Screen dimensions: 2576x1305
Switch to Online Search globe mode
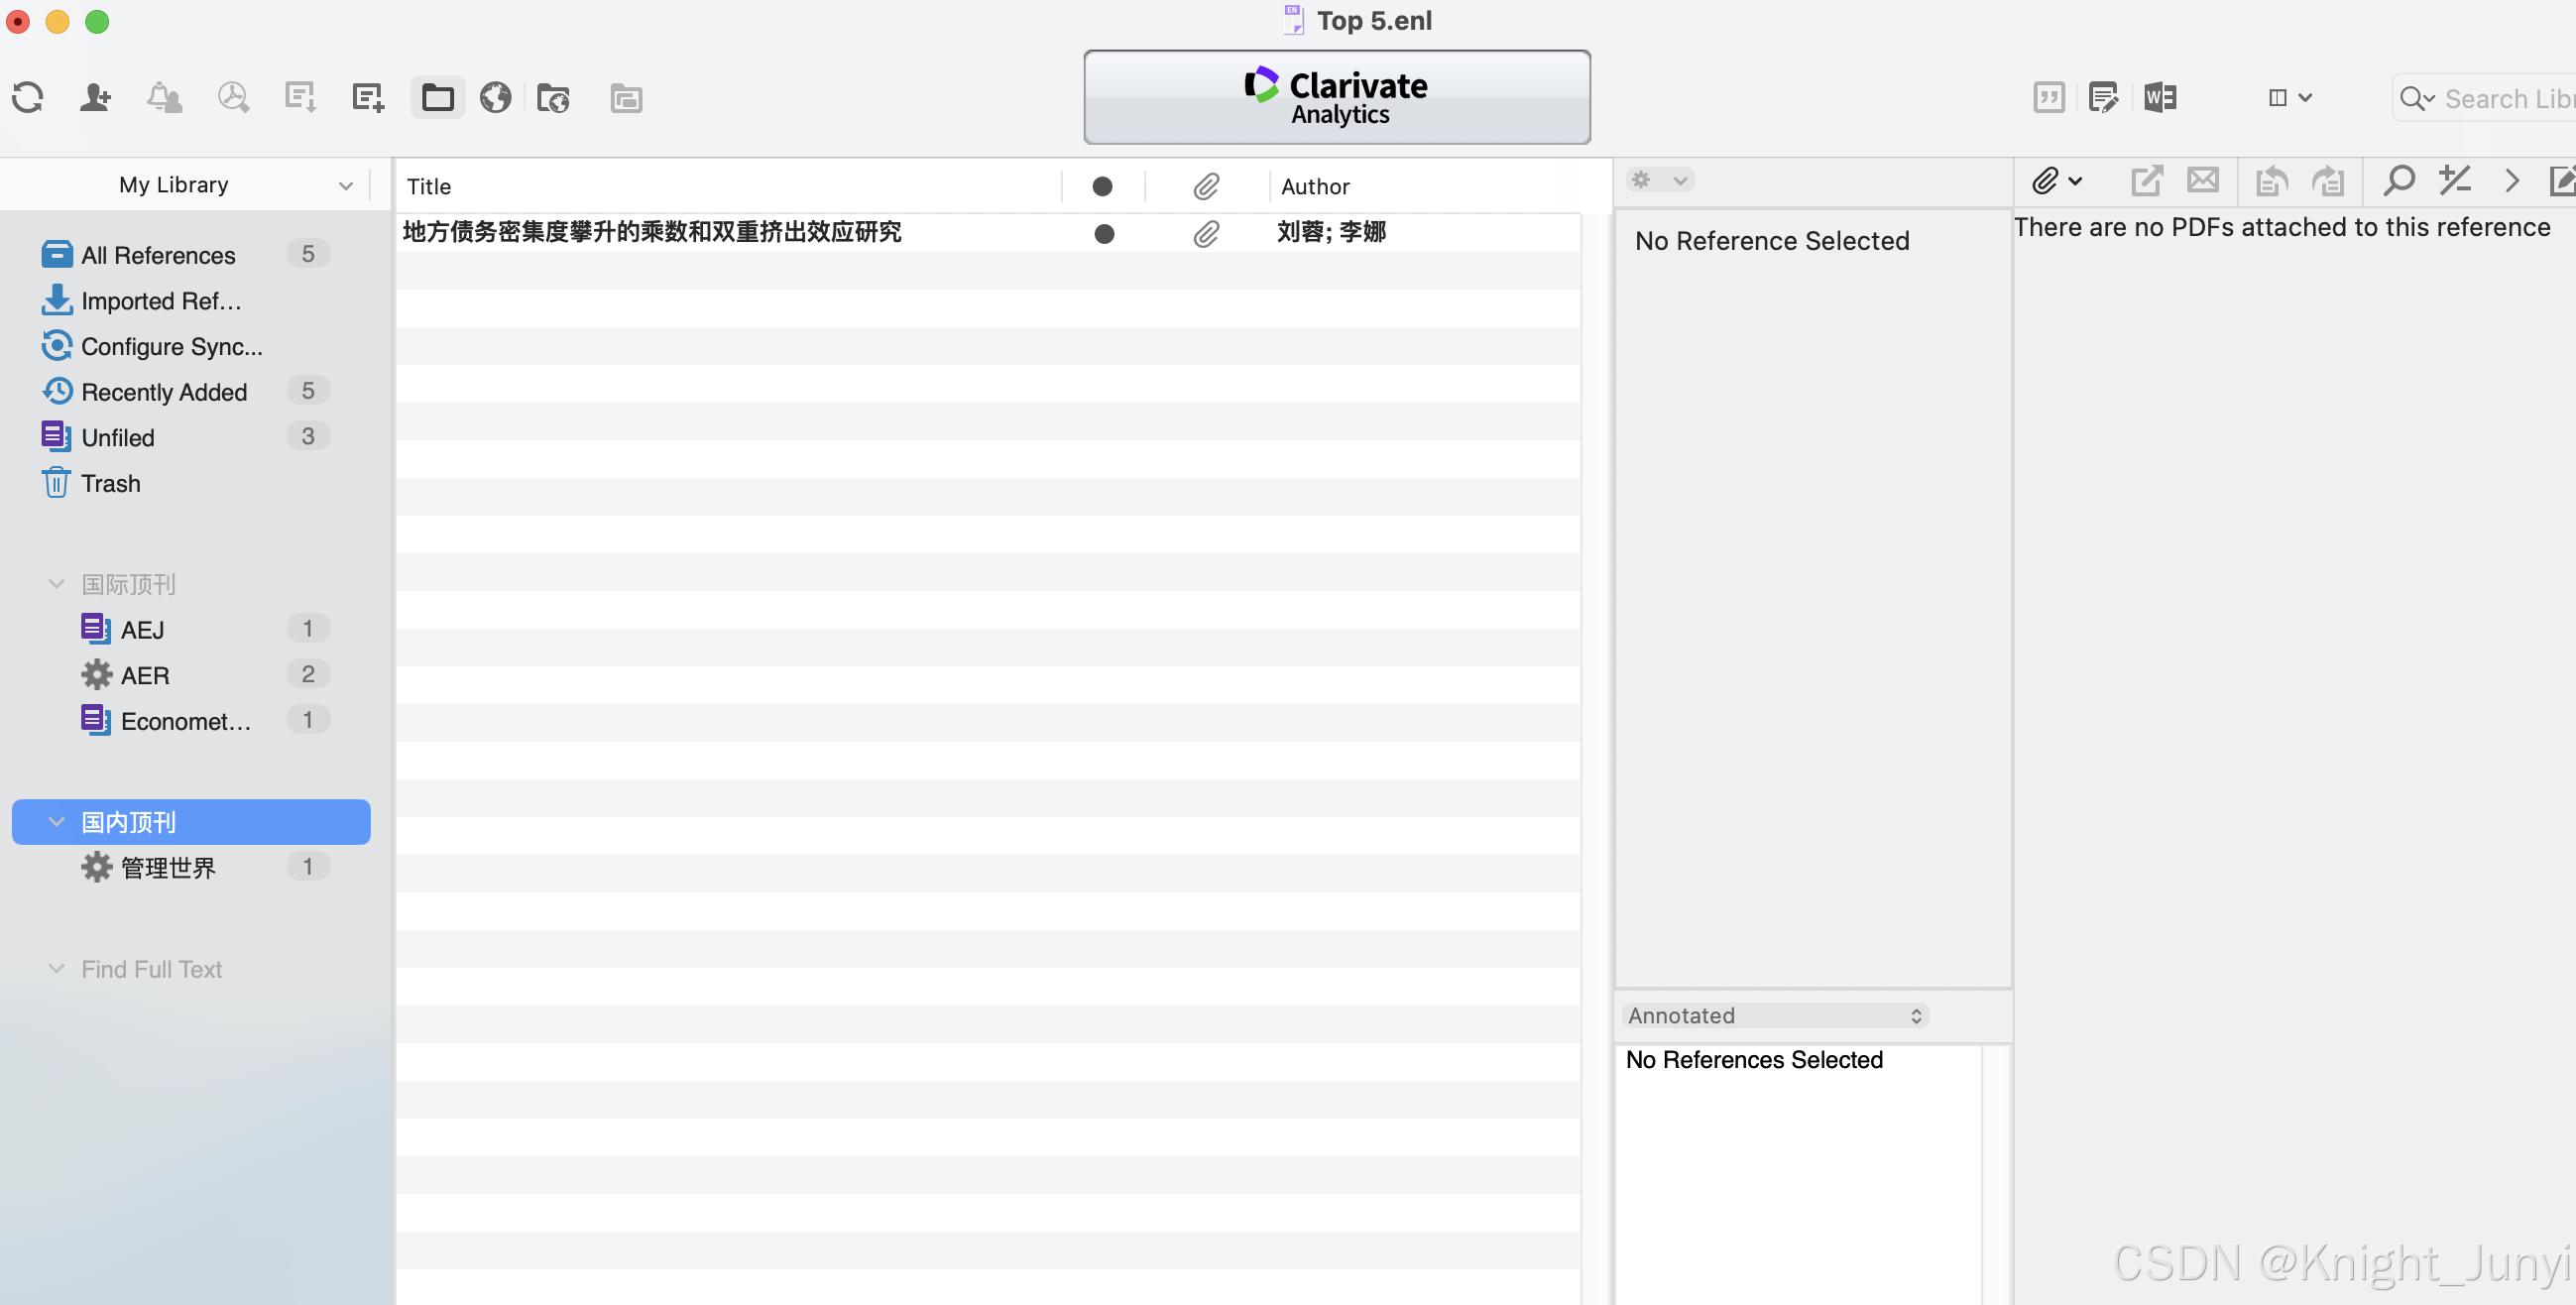coord(495,97)
